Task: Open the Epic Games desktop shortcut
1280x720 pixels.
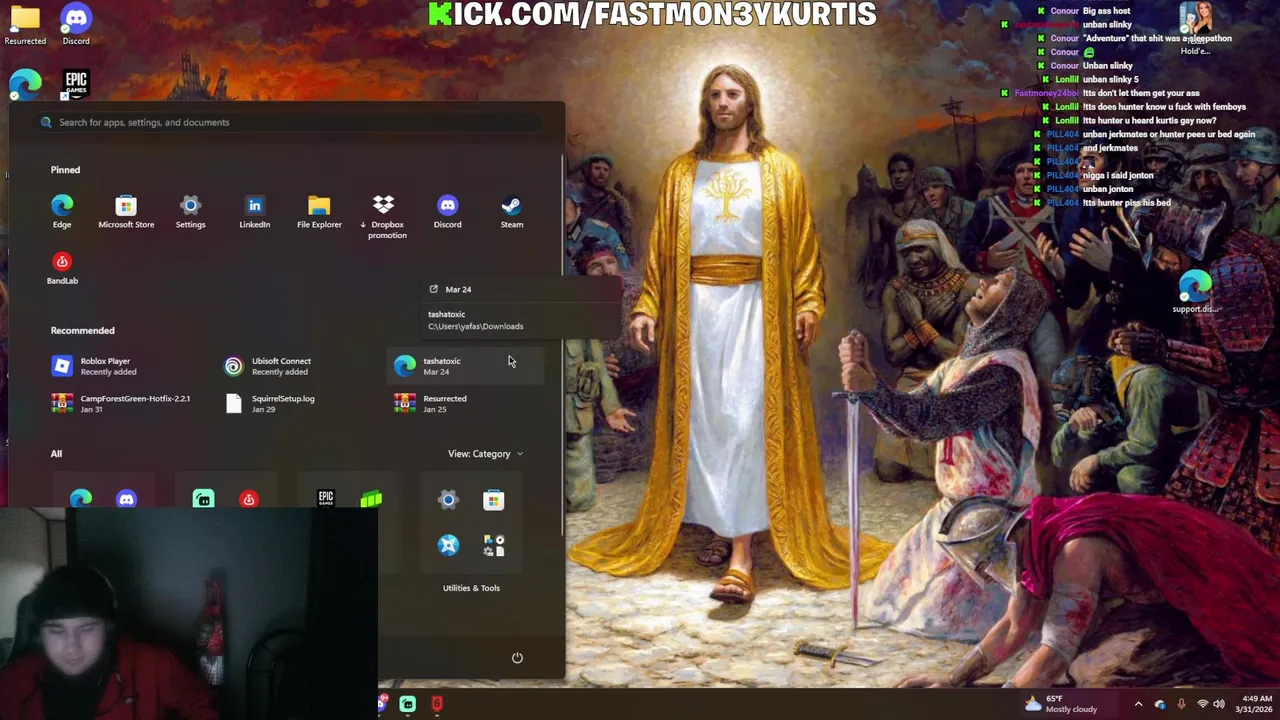Action: [76, 83]
